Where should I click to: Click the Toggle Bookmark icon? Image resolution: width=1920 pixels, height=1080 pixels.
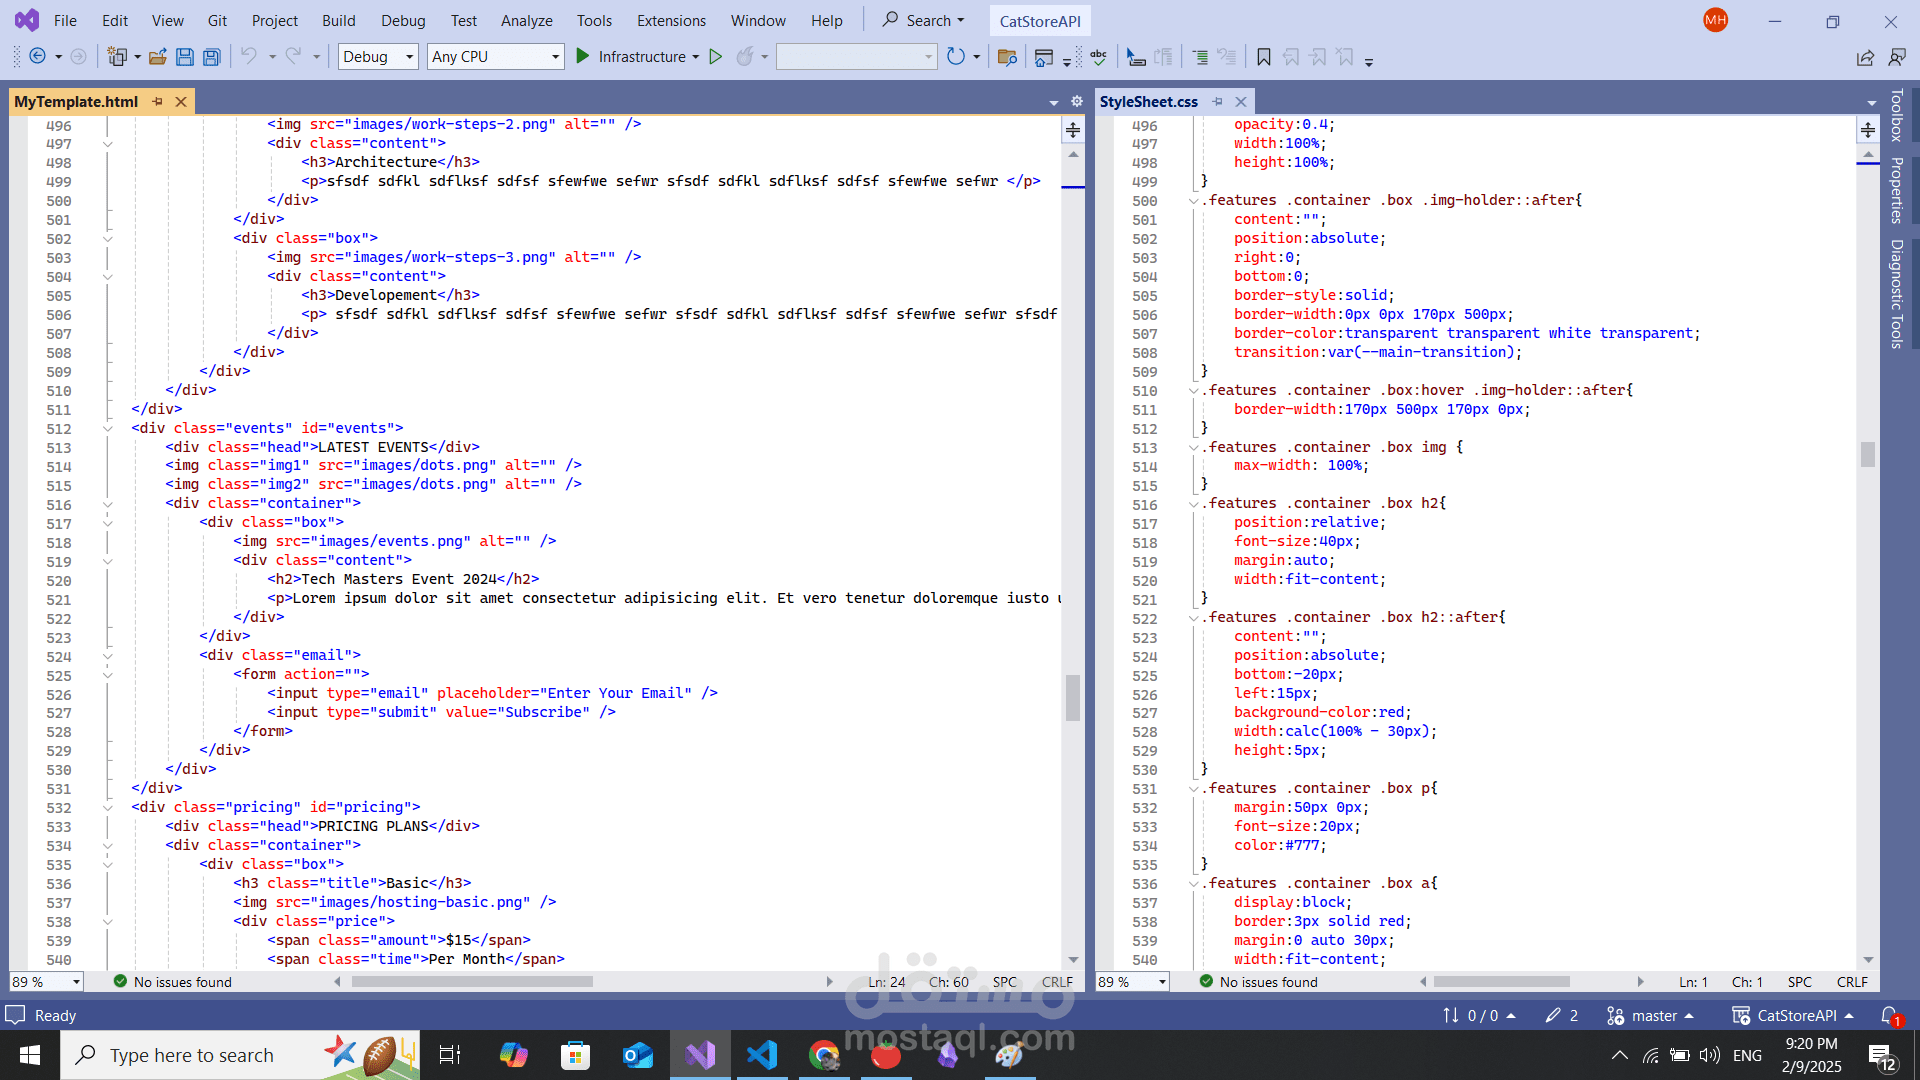1264,57
